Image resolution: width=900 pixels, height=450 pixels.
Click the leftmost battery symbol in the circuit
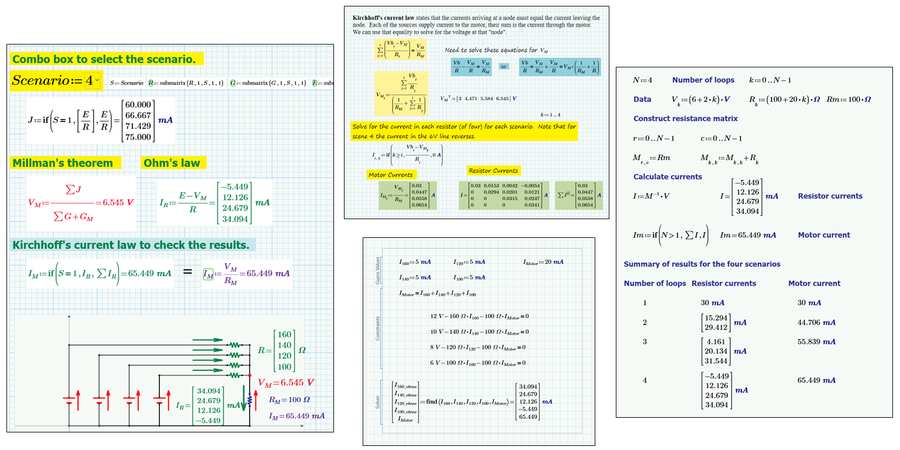[68, 401]
